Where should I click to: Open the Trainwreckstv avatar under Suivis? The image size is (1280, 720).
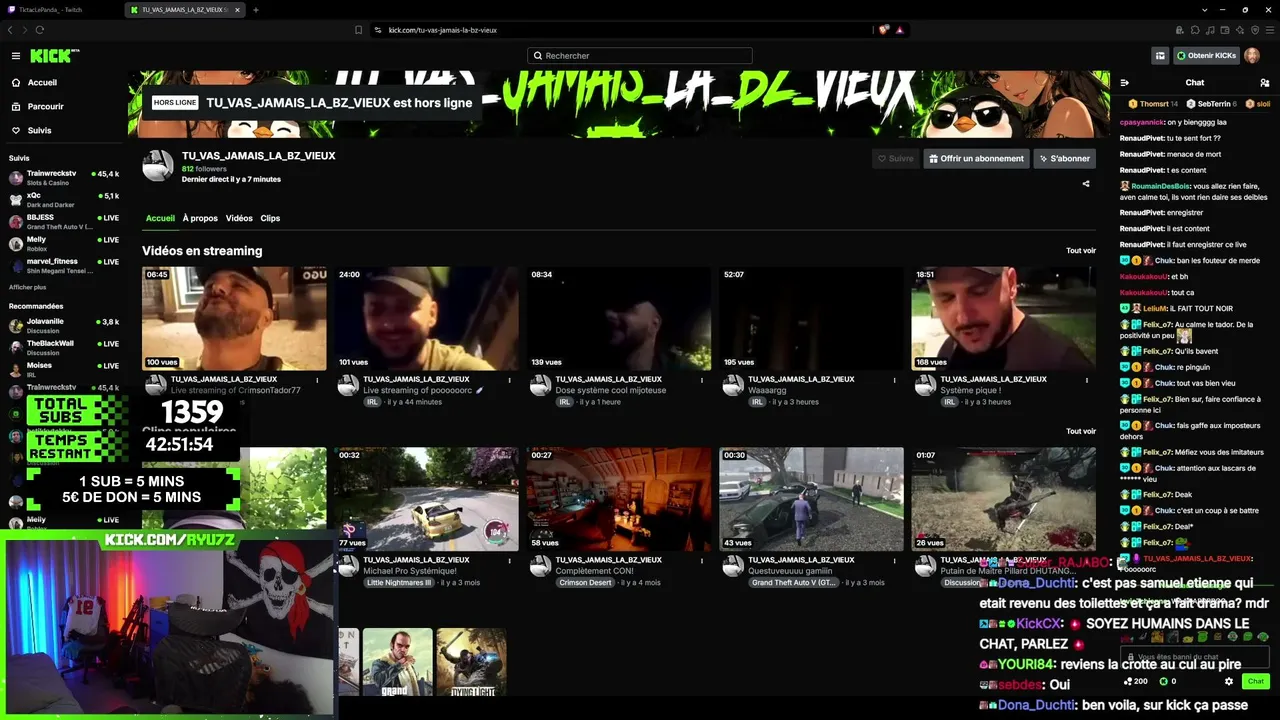[16, 178]
